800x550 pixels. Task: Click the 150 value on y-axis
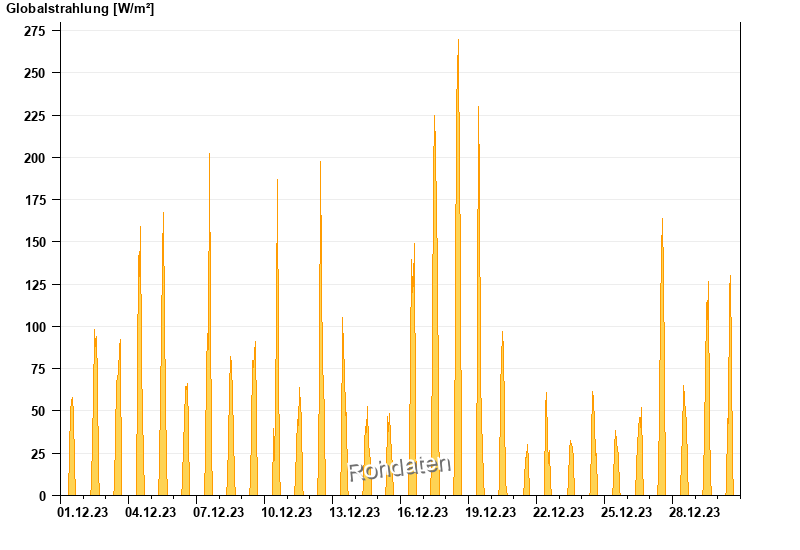(35, 242)
